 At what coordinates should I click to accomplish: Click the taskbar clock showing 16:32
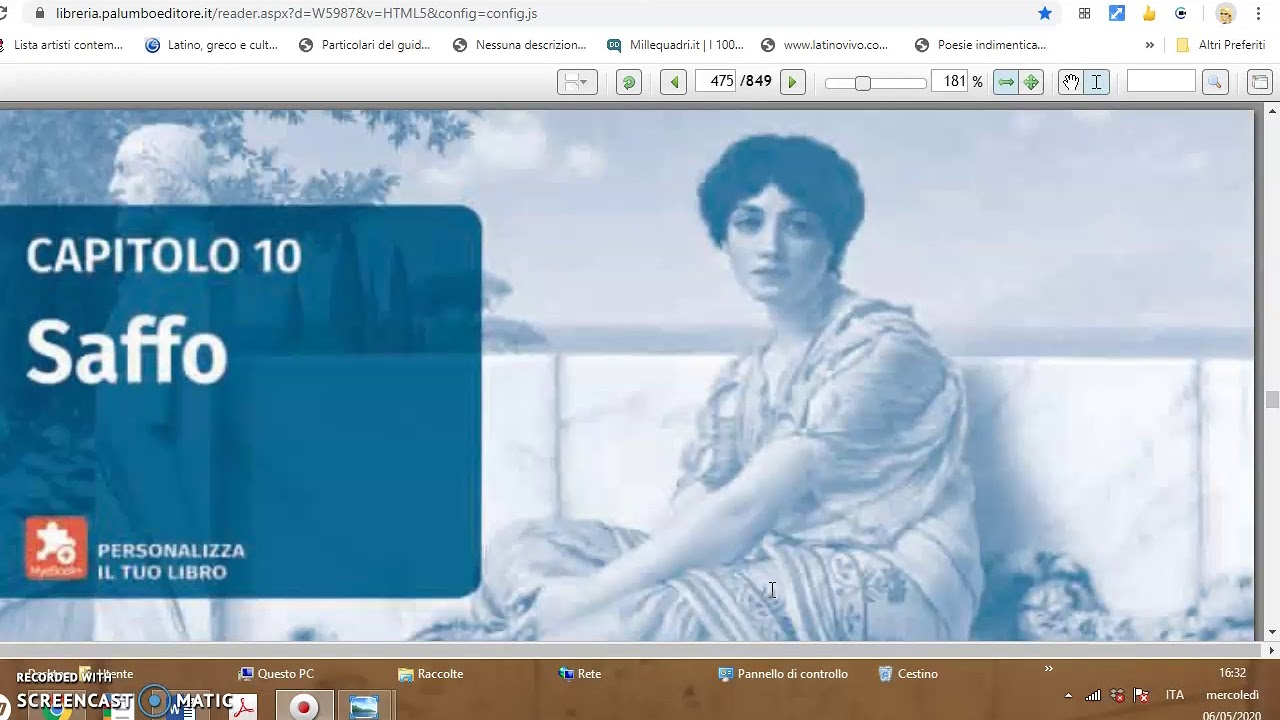1232,674
